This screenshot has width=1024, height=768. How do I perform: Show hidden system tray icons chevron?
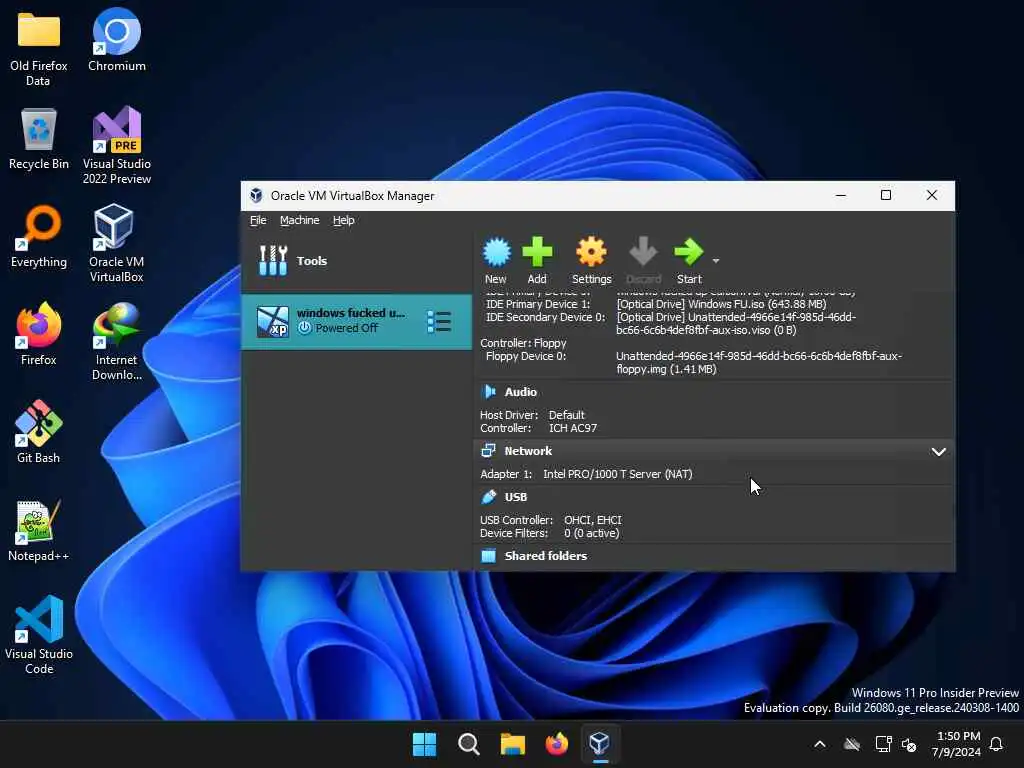pyautogui.click(x=820, y=744)
